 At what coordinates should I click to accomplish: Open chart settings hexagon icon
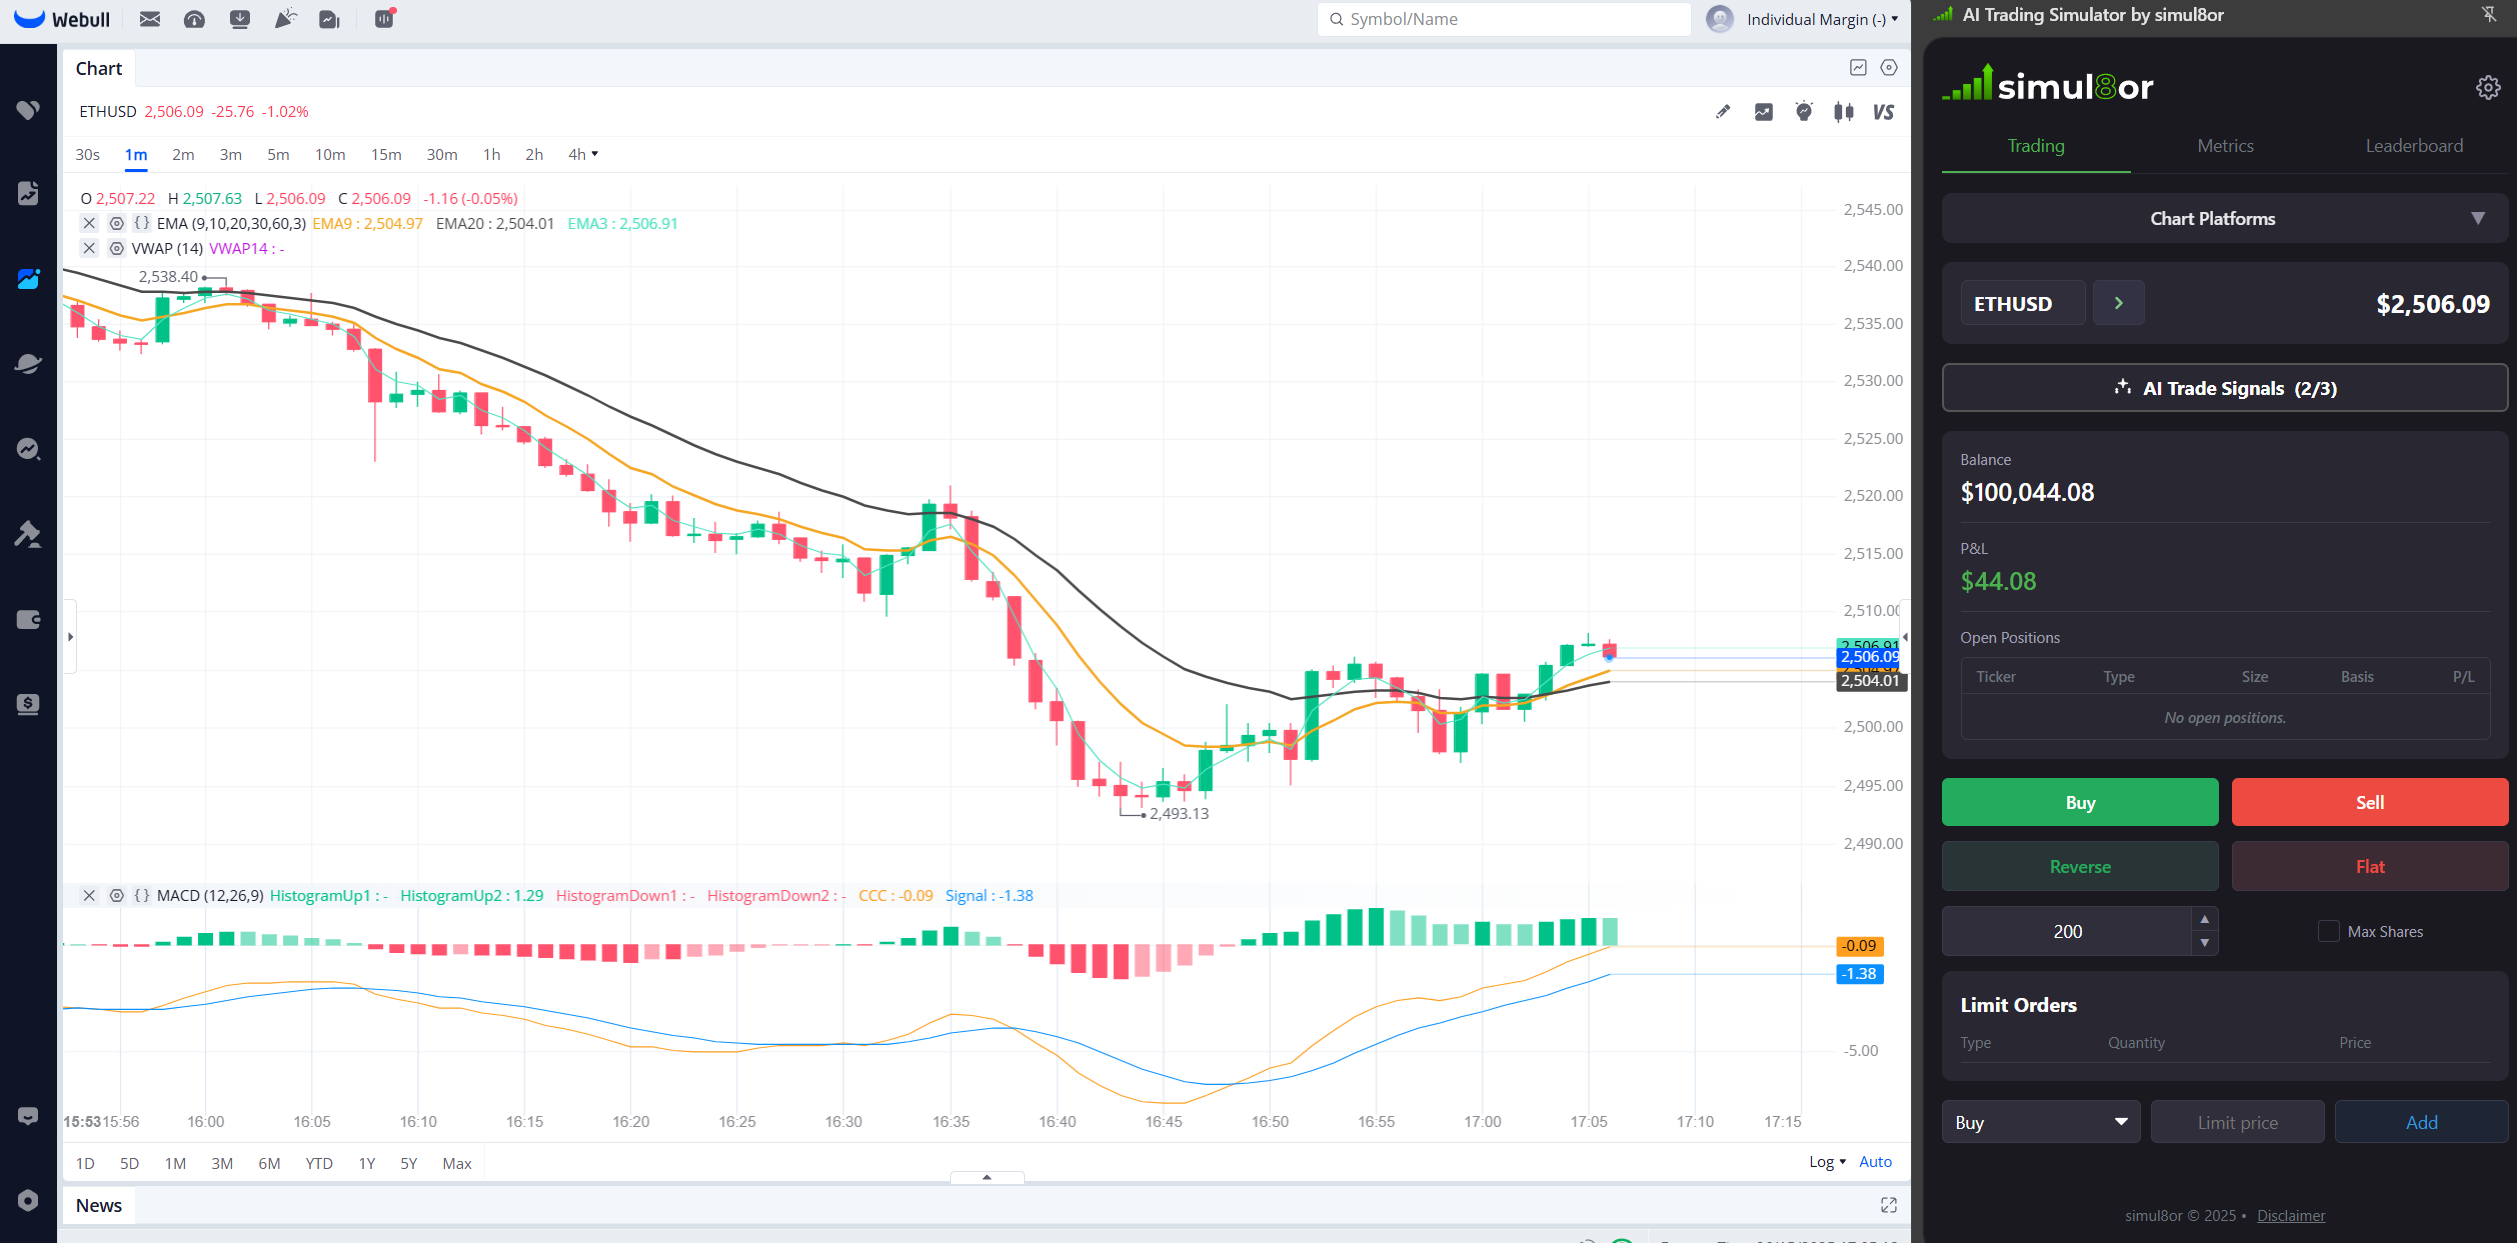[1889, 68]
